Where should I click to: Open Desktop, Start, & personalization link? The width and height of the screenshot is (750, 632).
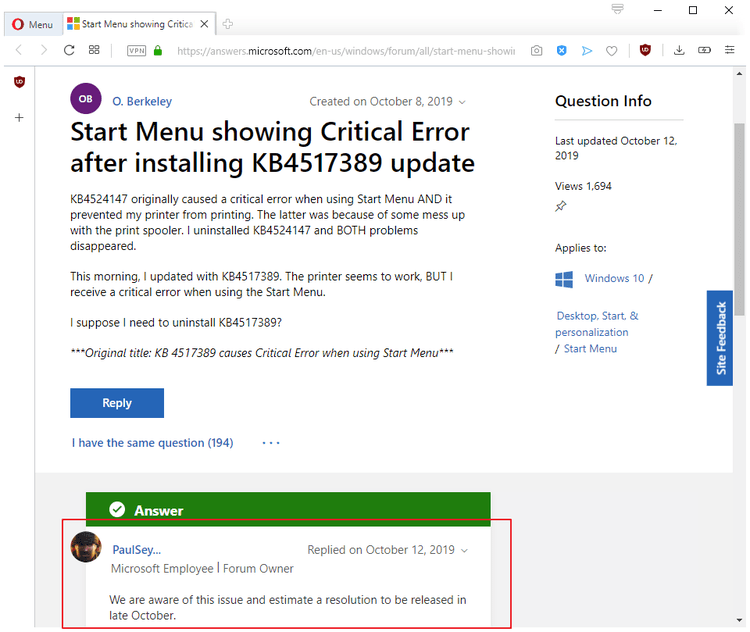click(x=597, y=324)
